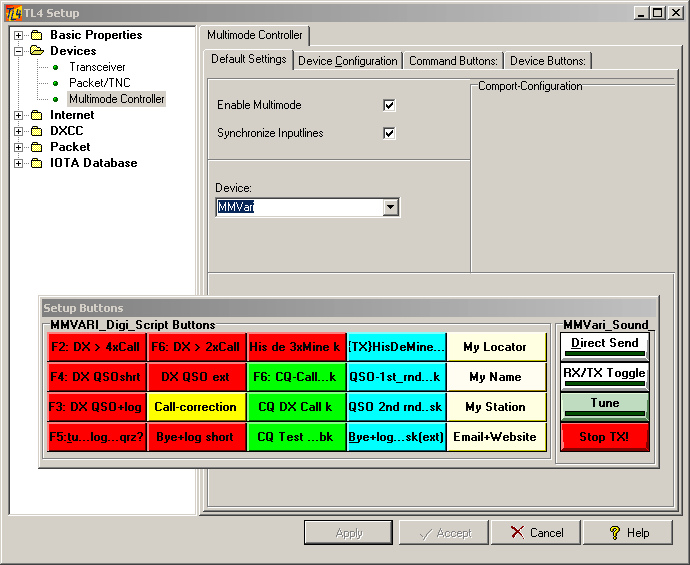Click the F6: CQ-Call...k green button
The image size is (690, 565).
click(x=296, y=377)
